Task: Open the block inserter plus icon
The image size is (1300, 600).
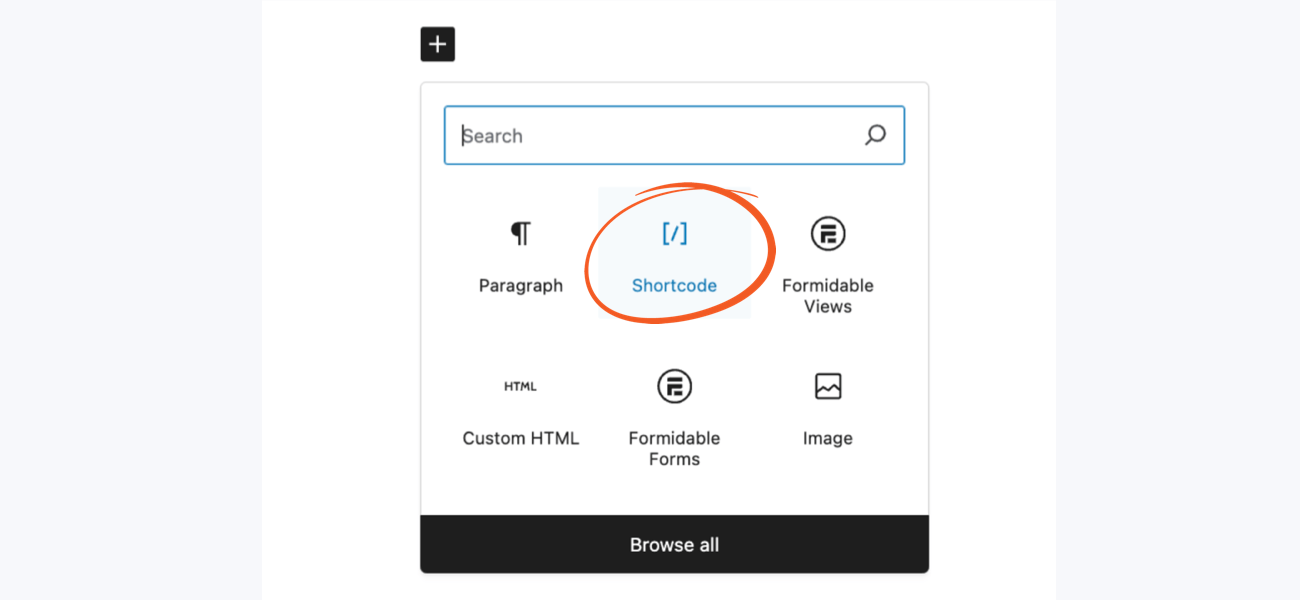Action: click(437, 44)
